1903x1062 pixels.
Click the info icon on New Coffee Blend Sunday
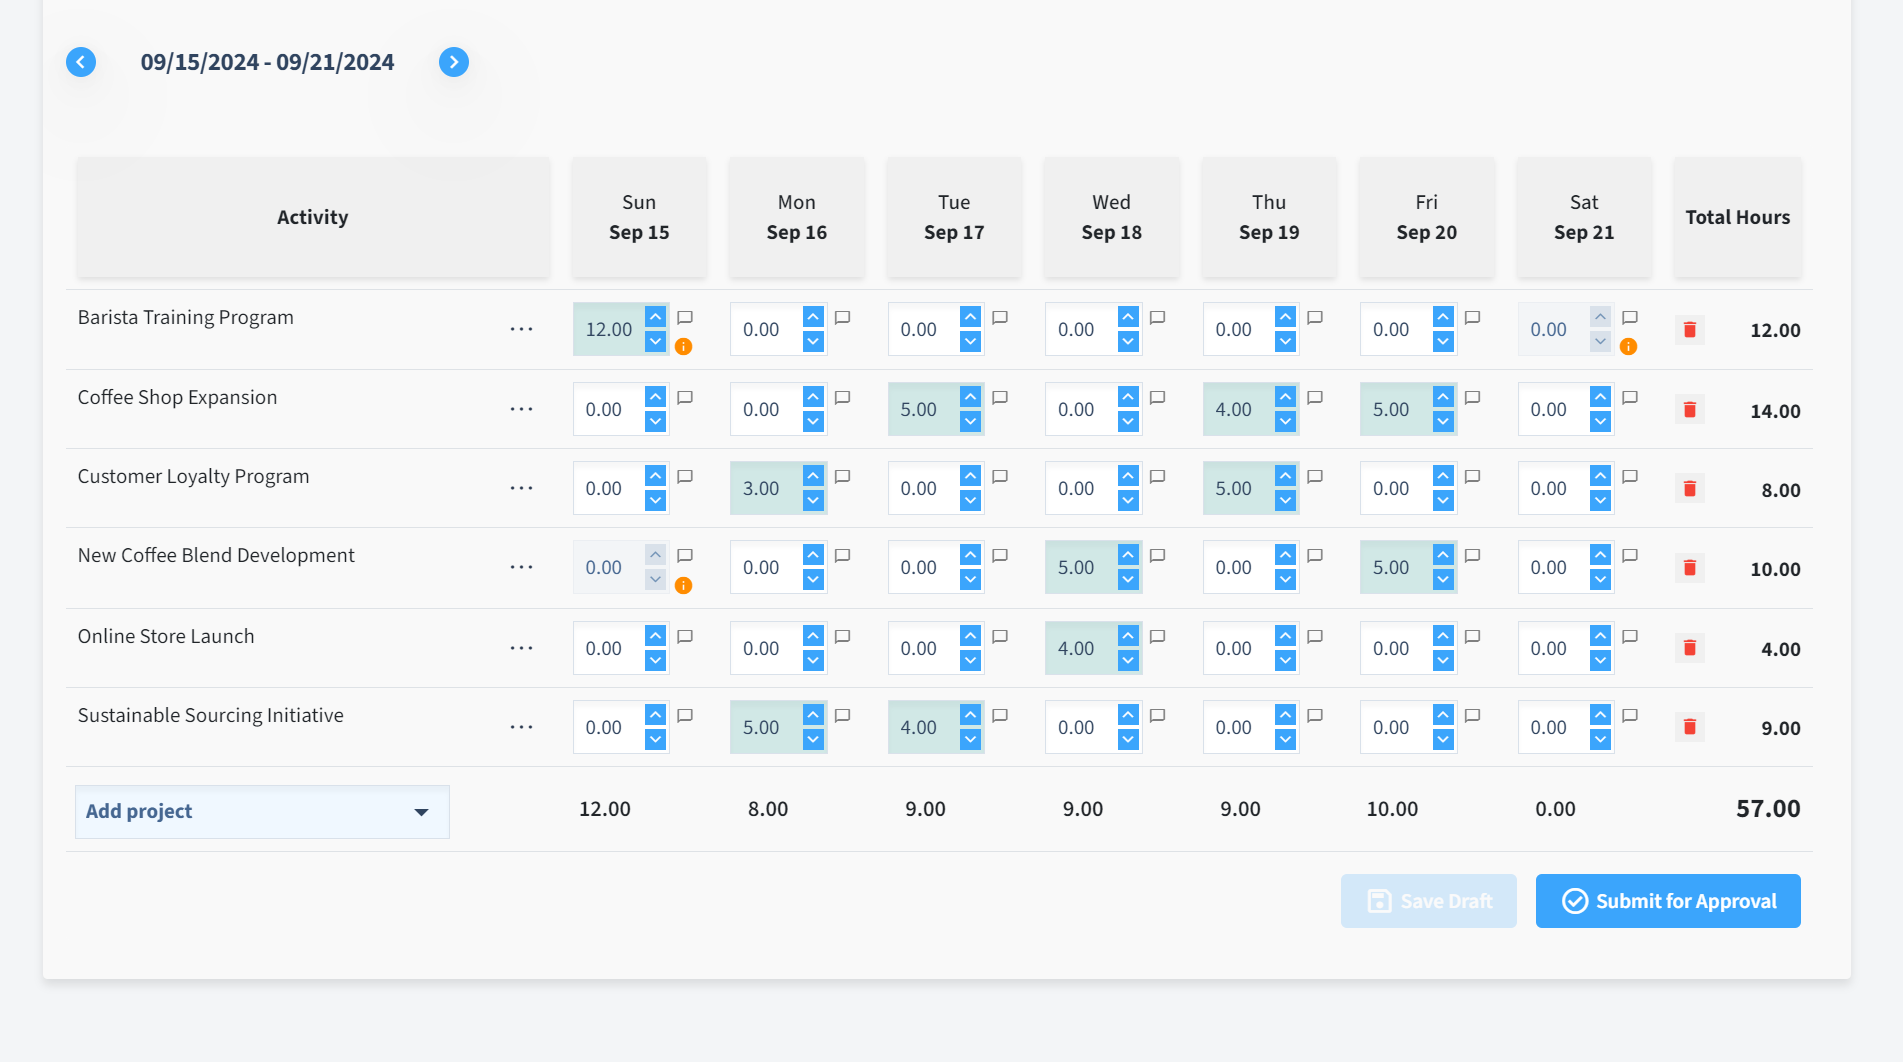[x=684, y=587]
